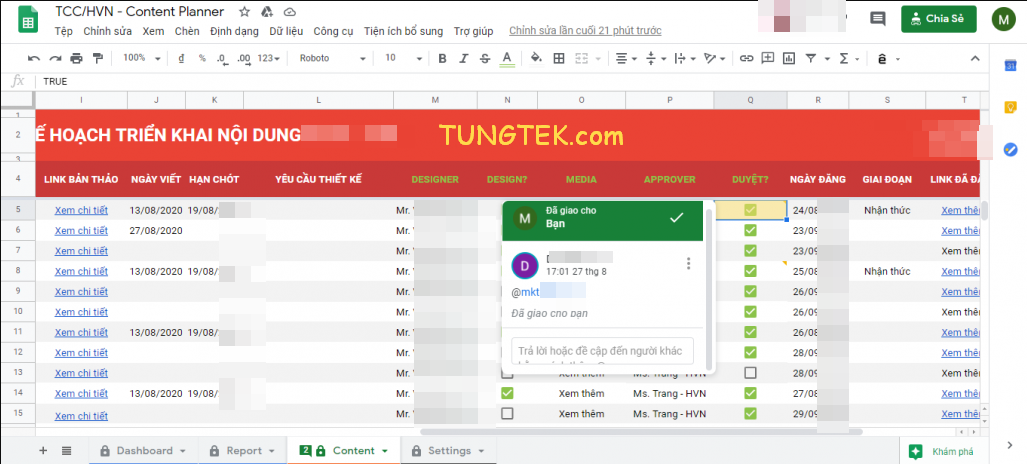1027x464 pixels.
Task: Open the Định dạng menu
Action: pyautogui.click(x=234, y=31)
